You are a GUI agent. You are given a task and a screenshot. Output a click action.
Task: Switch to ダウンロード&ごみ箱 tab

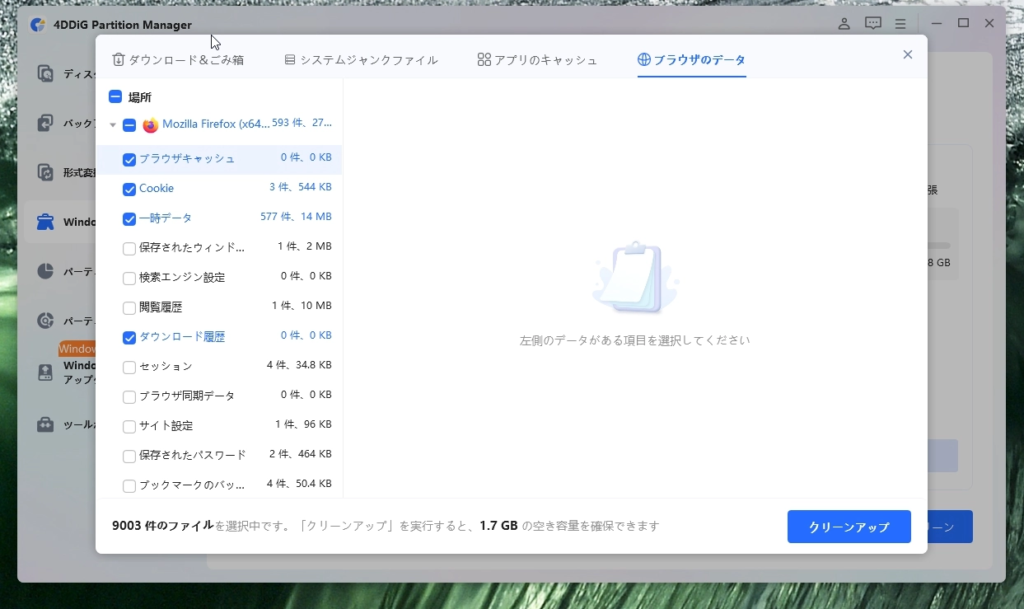[178, 60]
